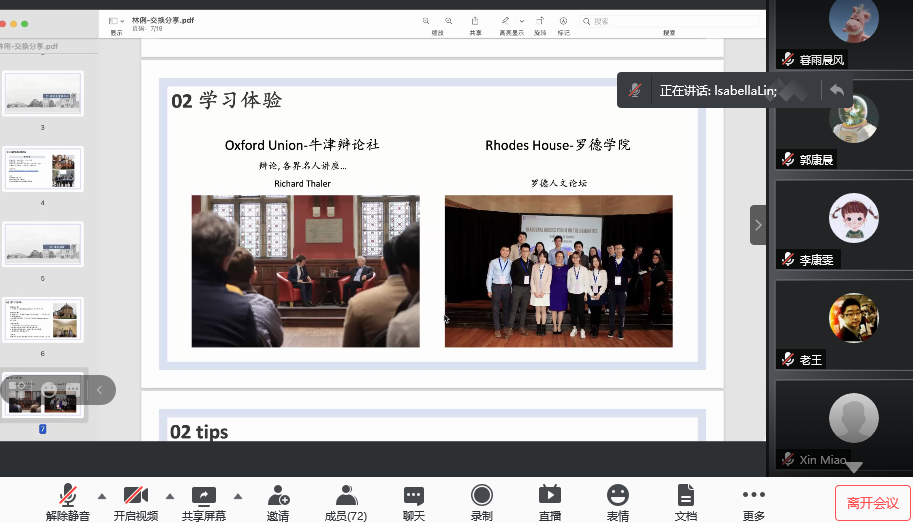This screenshot has height=523, width=913.
Task: Open the 文档 documents icon
Action: tap(686, 497)
